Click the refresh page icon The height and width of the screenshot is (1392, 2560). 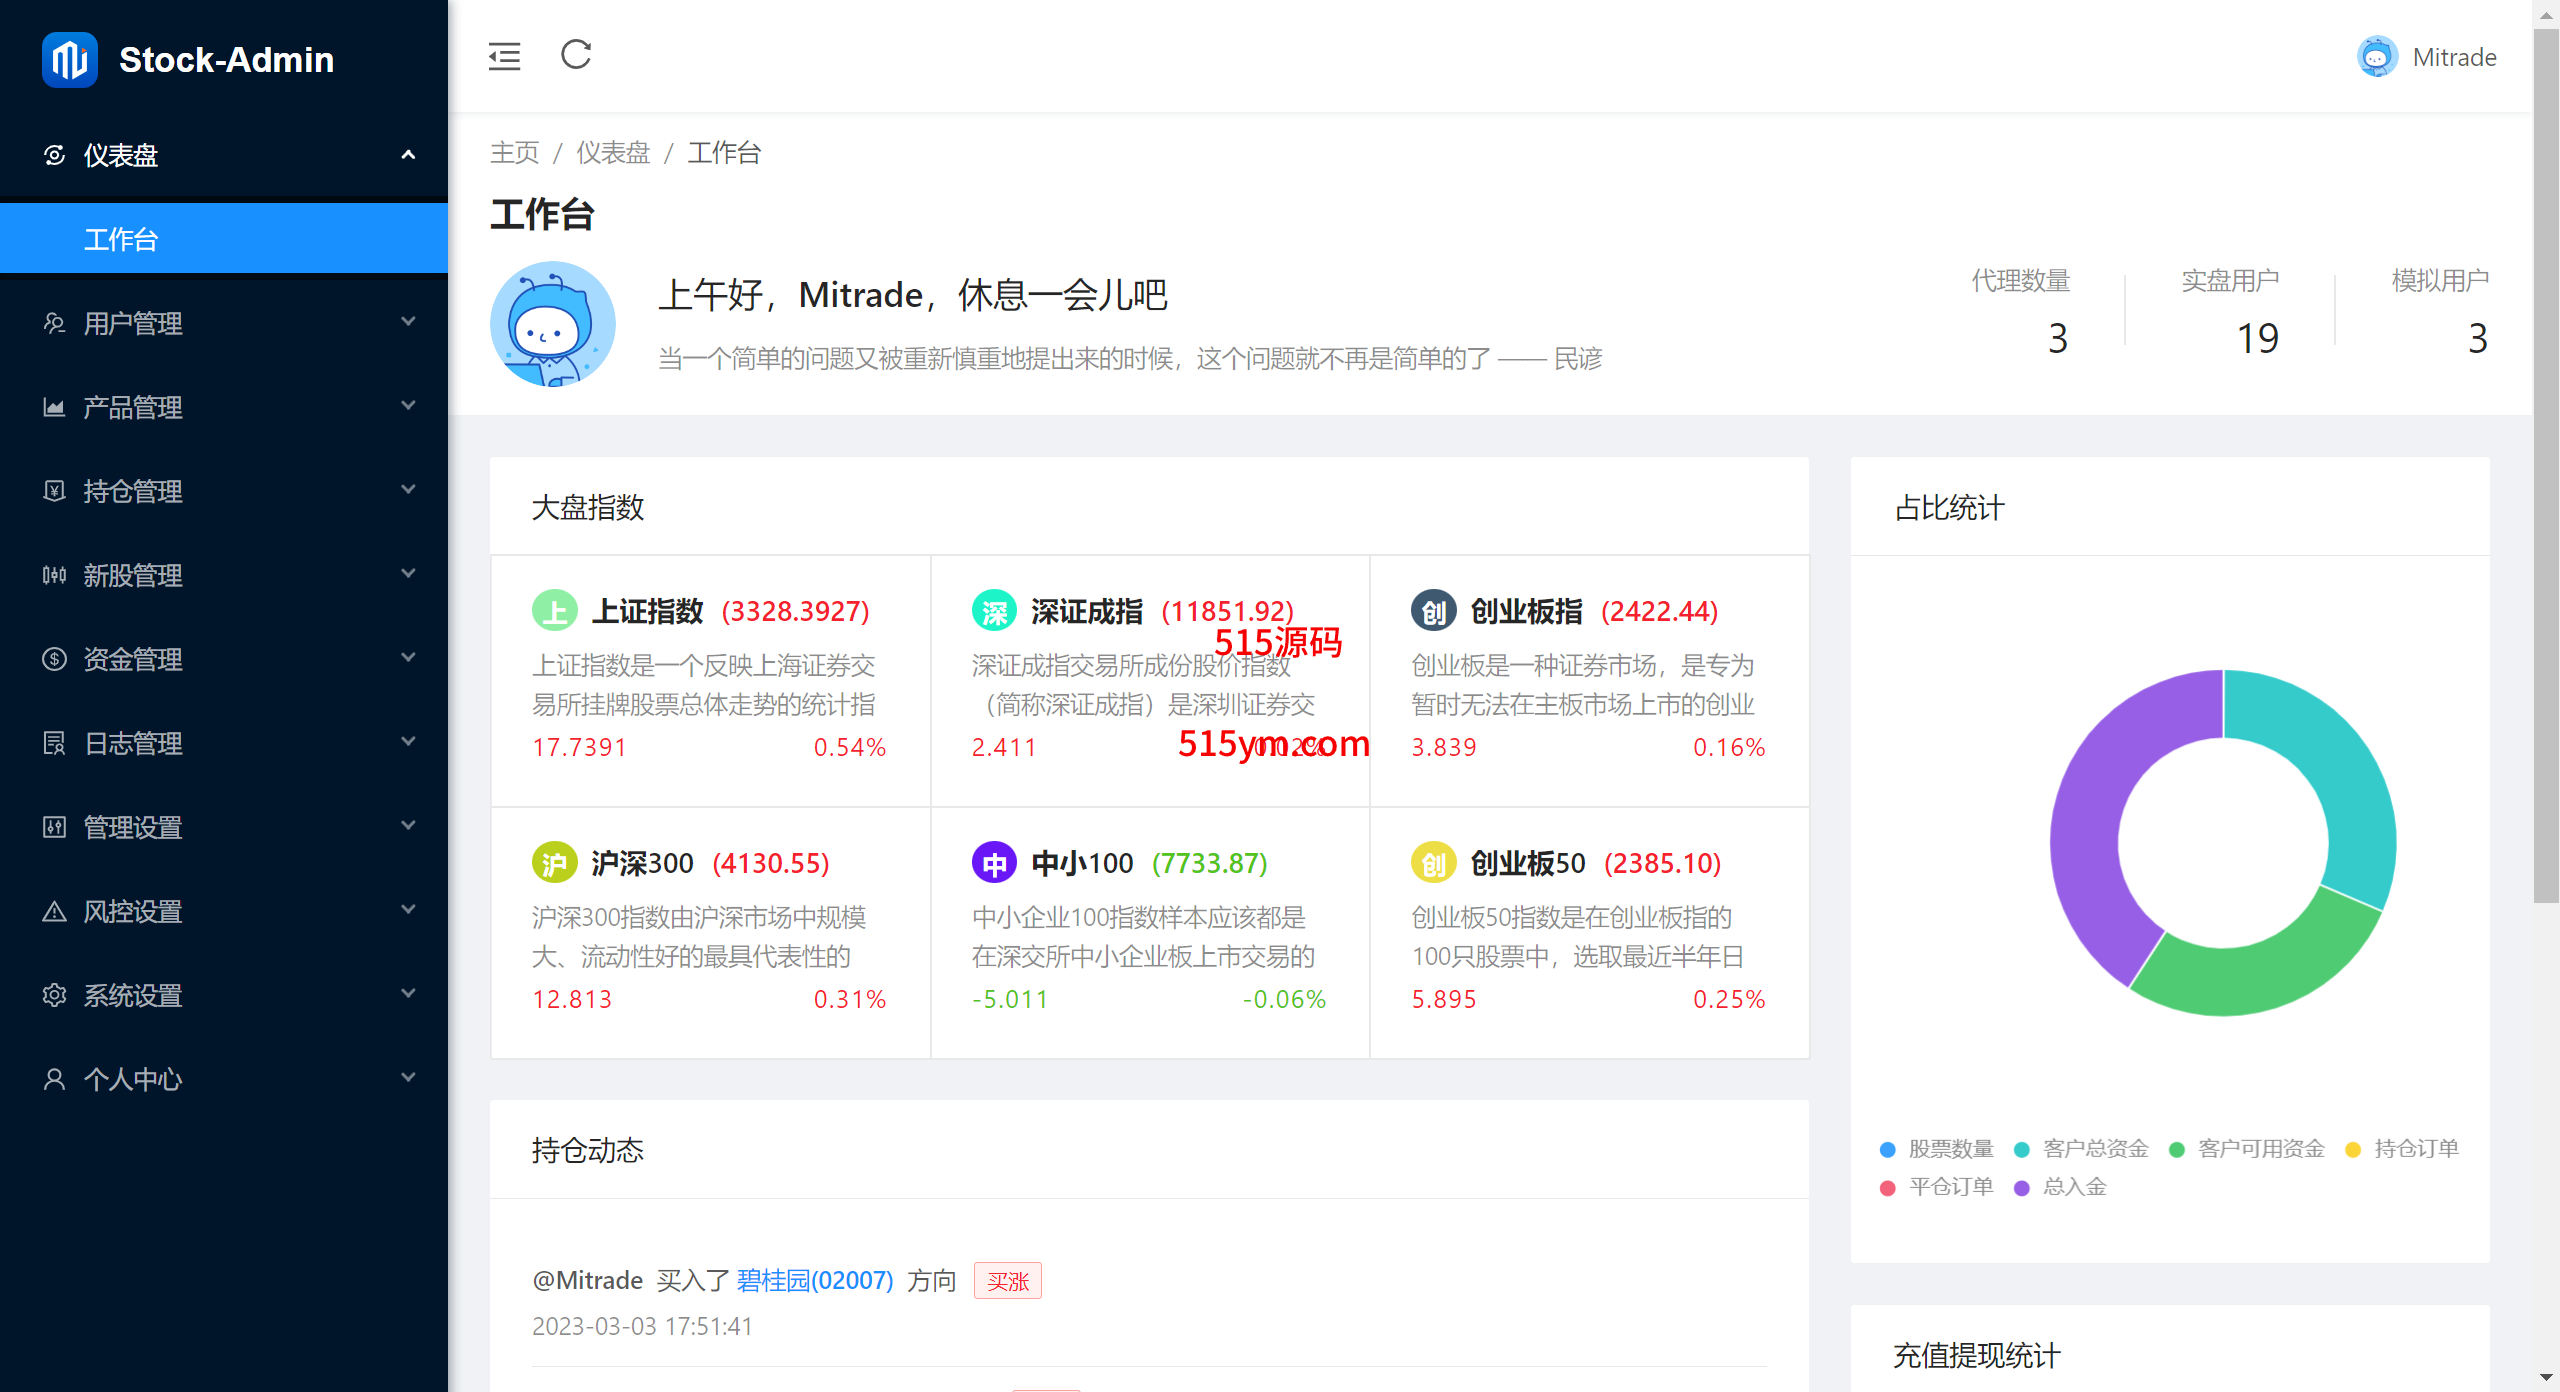pyautogui.click(x=576, y=55)
